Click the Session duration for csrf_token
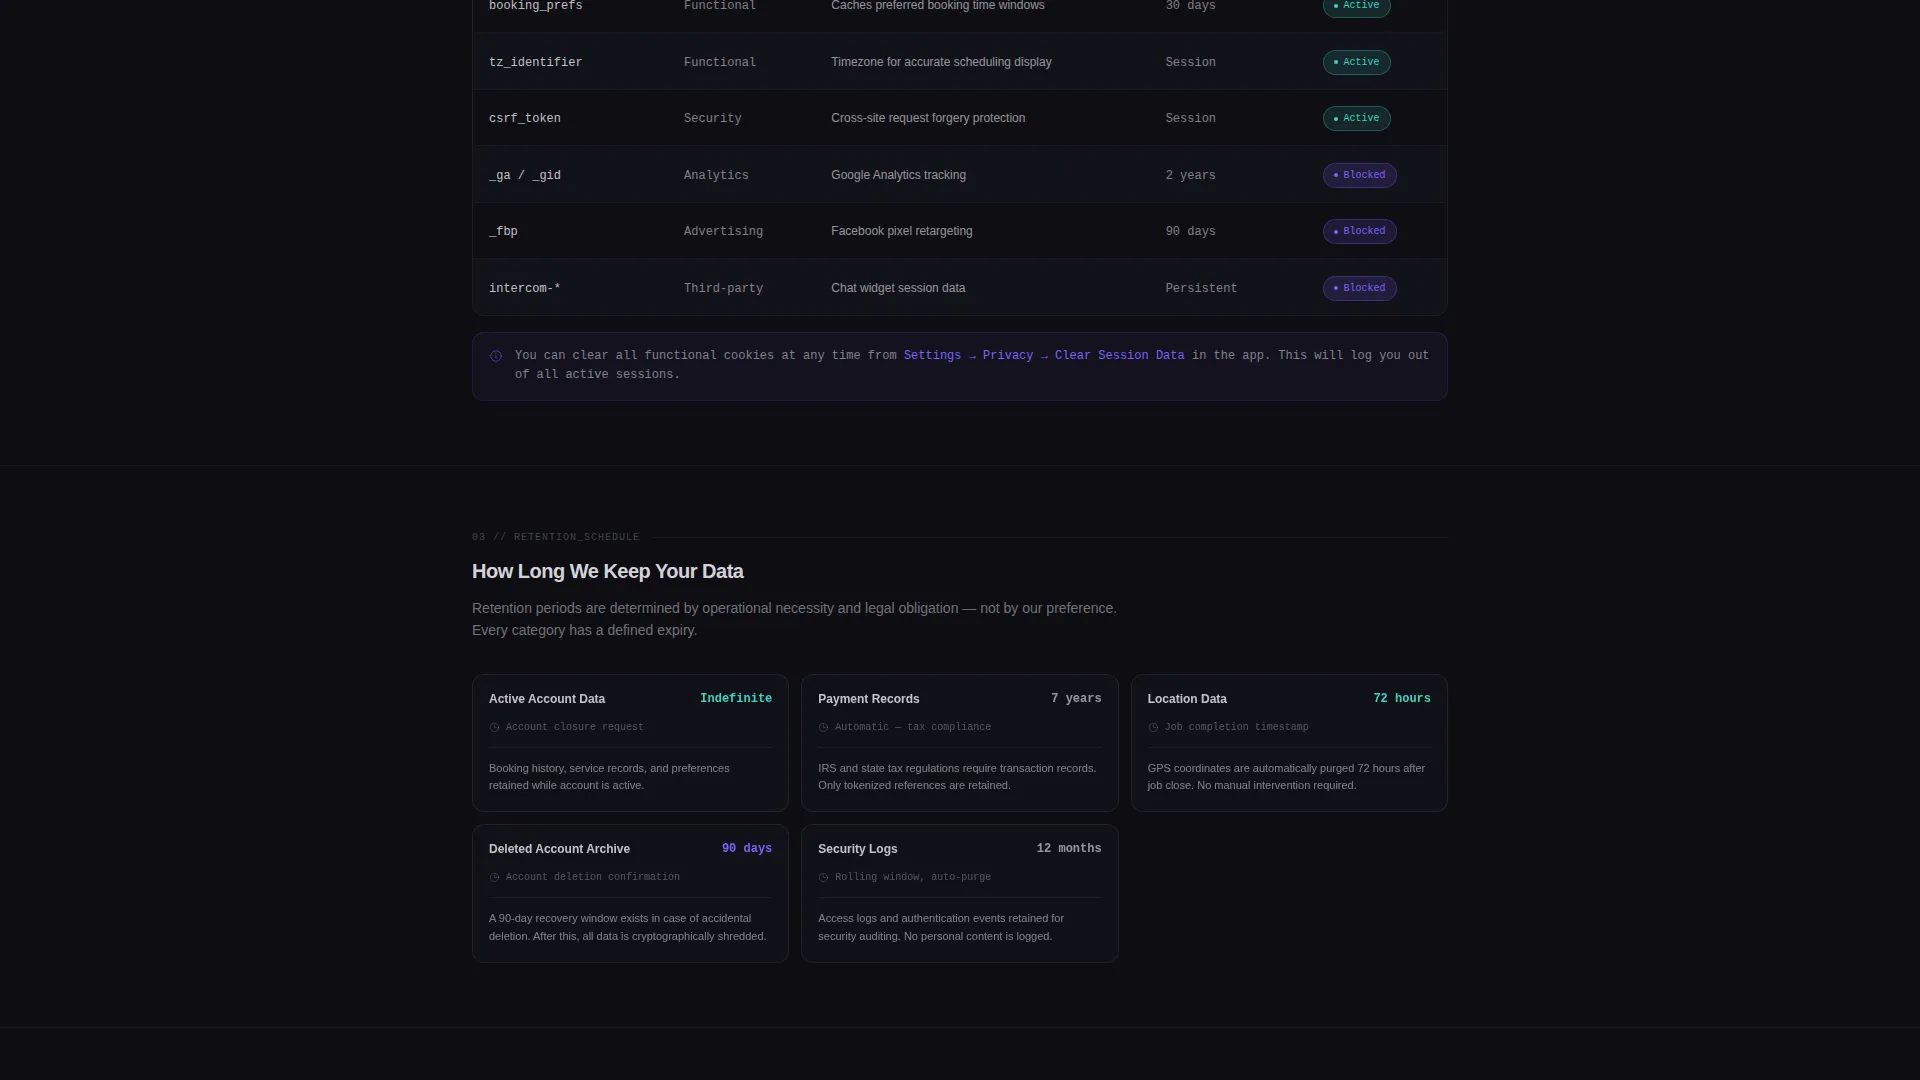1920x1080 pixels. click(x=1190, y=118)
